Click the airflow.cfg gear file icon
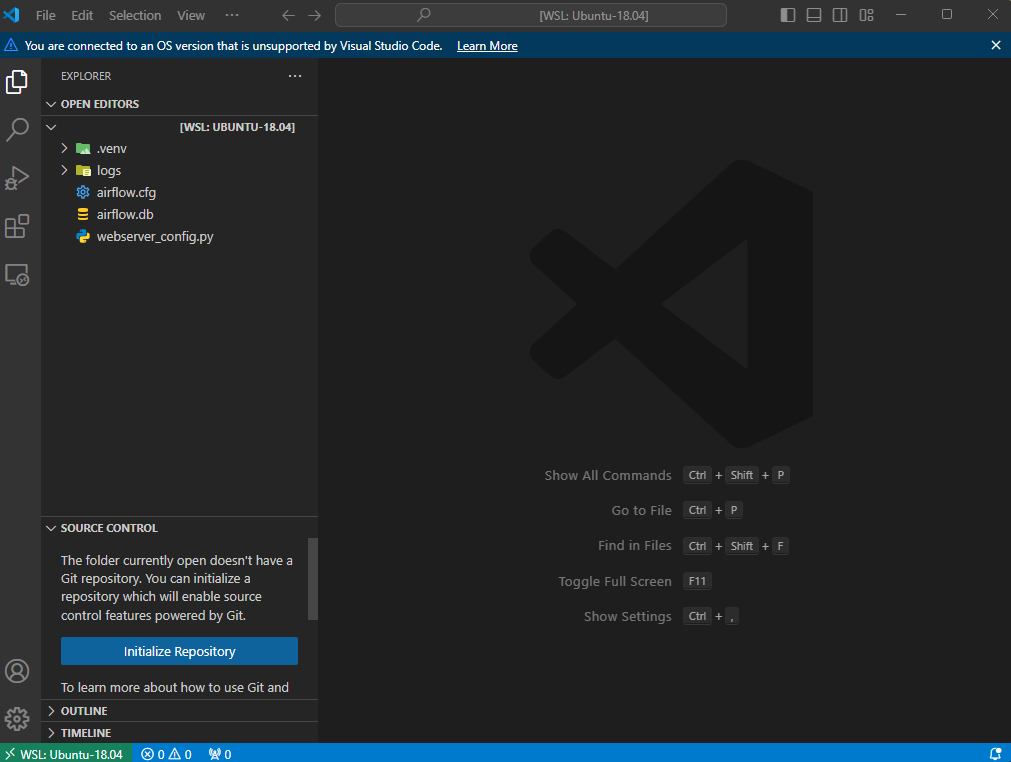 tap(83, 192)
